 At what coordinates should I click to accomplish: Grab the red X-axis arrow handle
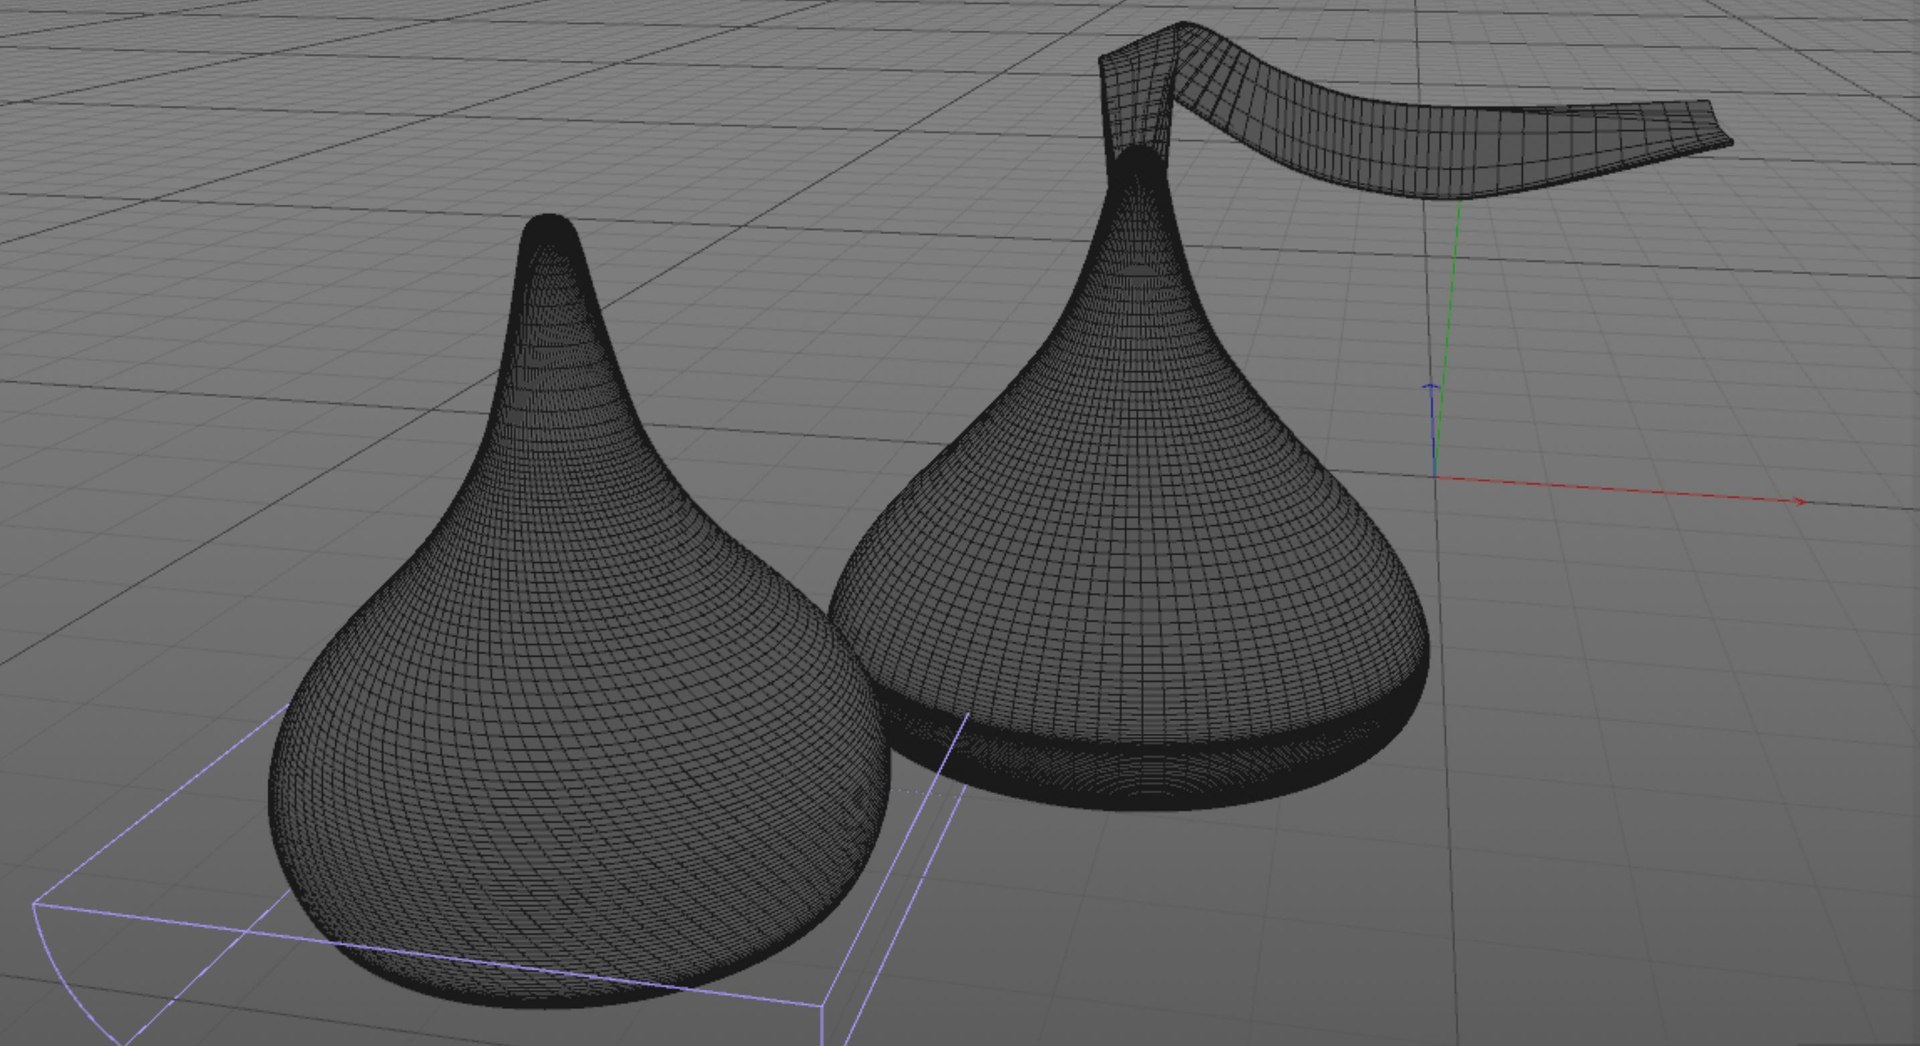pyautogui.click(x=1800, y=501)
